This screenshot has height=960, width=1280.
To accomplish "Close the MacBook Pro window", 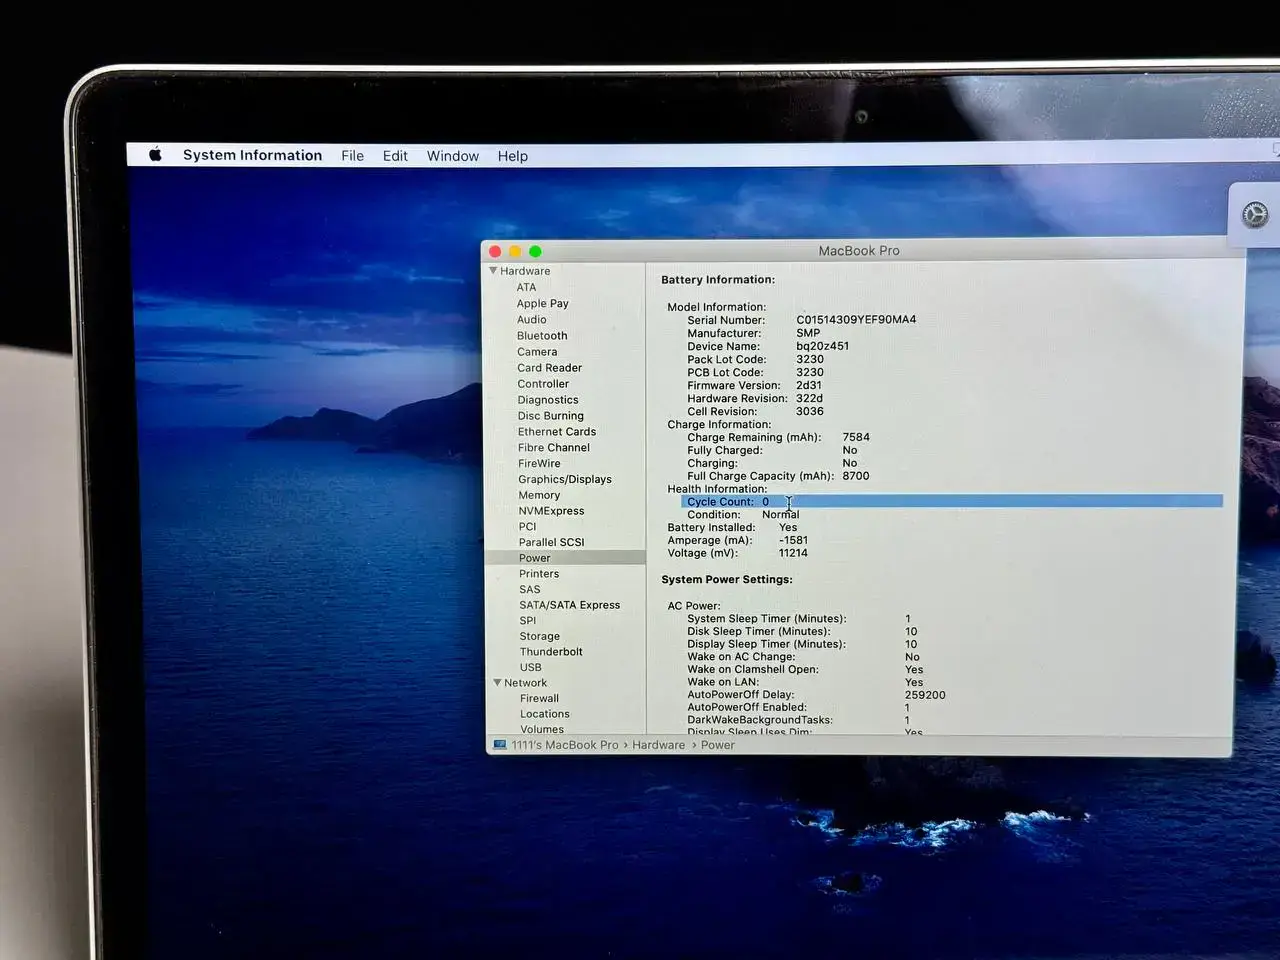I will [495, 251].
